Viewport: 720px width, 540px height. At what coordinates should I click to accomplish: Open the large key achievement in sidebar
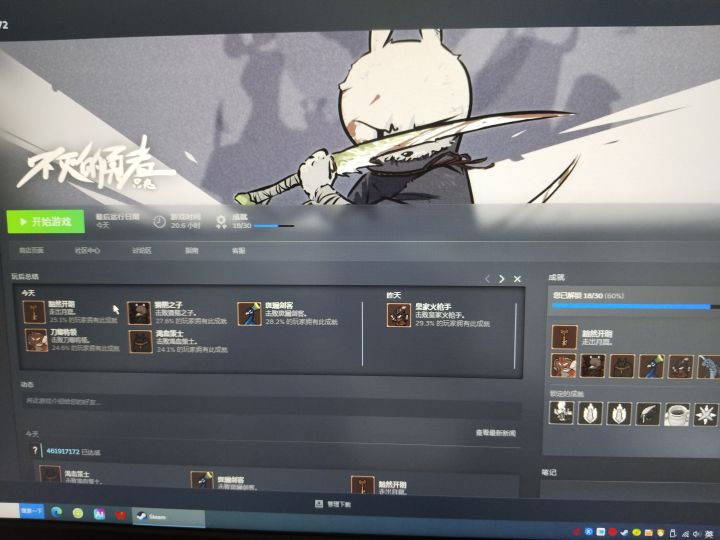pyautogui.click(x=564, y=337)
